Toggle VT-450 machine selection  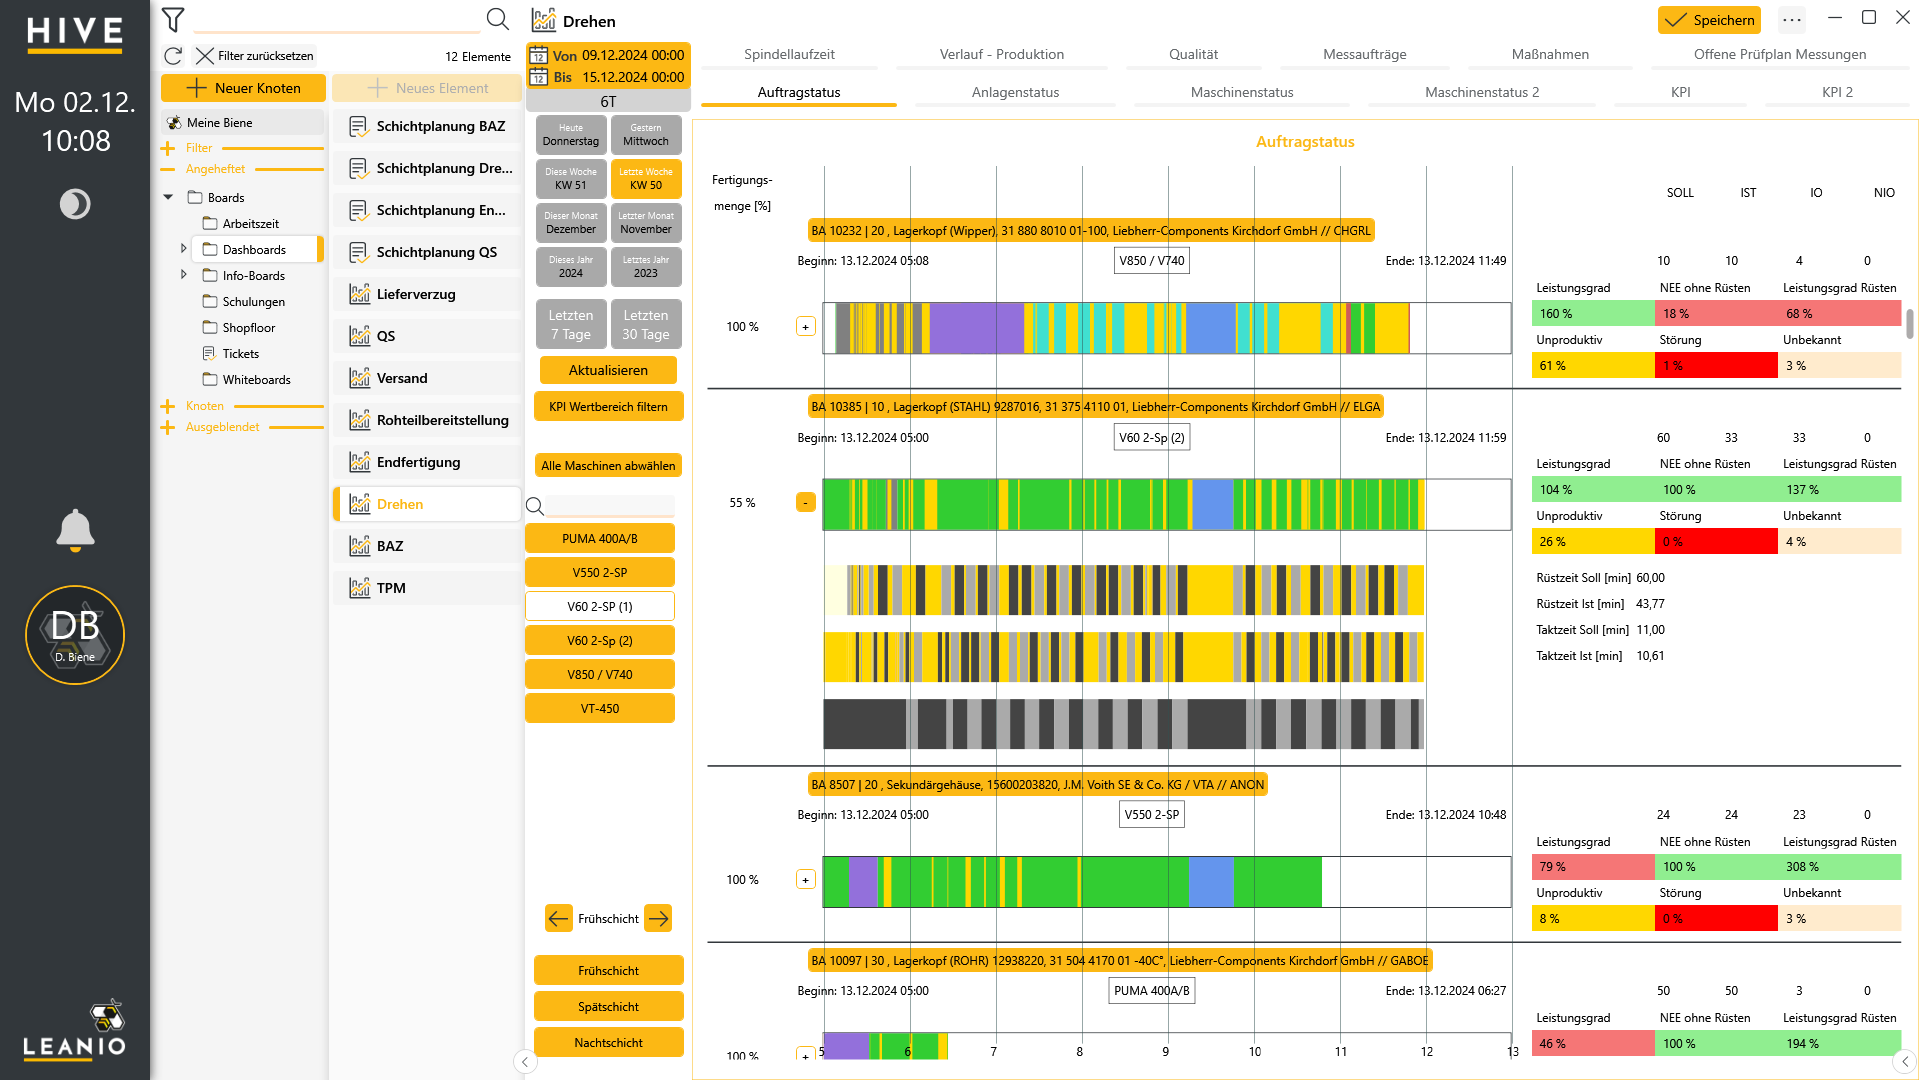[600, 709]
